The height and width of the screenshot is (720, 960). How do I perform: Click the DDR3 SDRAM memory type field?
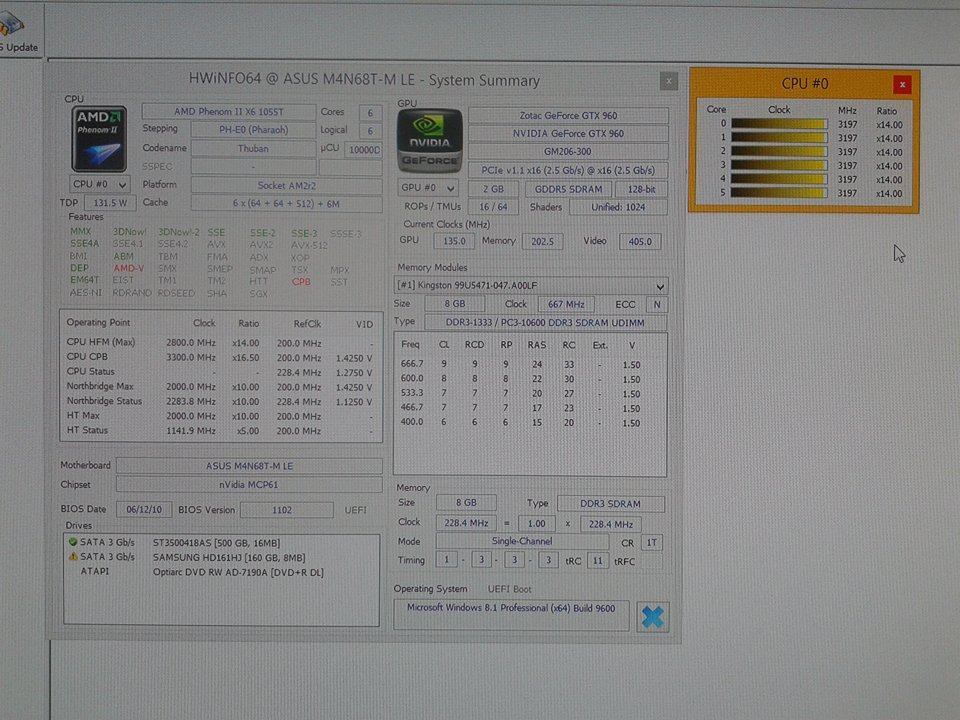click(610, 504)
